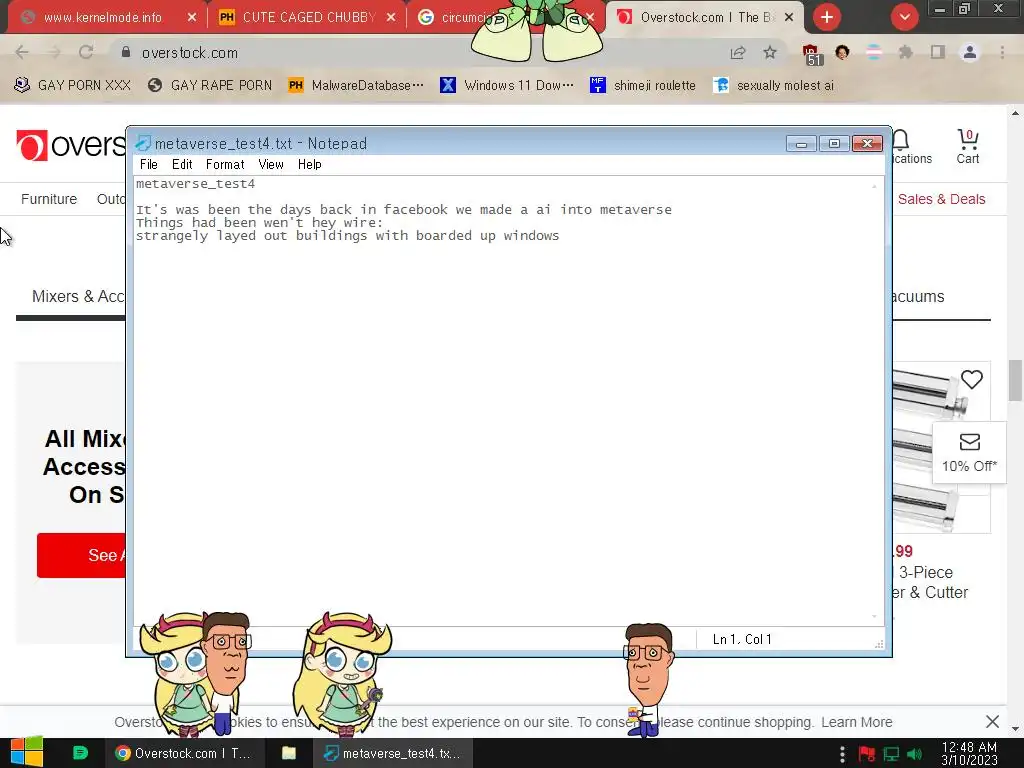Open the Notepad View menu

pos(270,165)
